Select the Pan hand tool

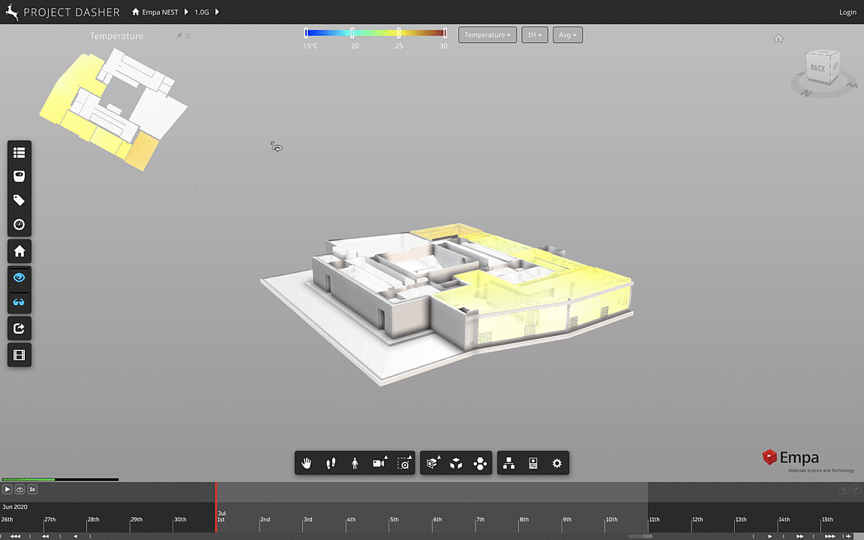(x=307, y=463)
